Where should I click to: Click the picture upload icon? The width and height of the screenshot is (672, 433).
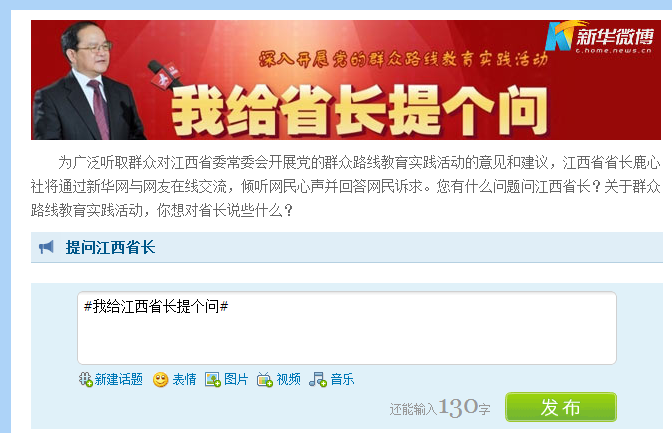213,379
